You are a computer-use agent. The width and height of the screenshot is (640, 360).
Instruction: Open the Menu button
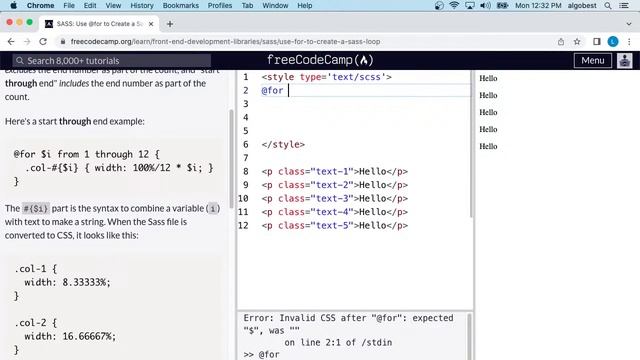coord(593,60)
